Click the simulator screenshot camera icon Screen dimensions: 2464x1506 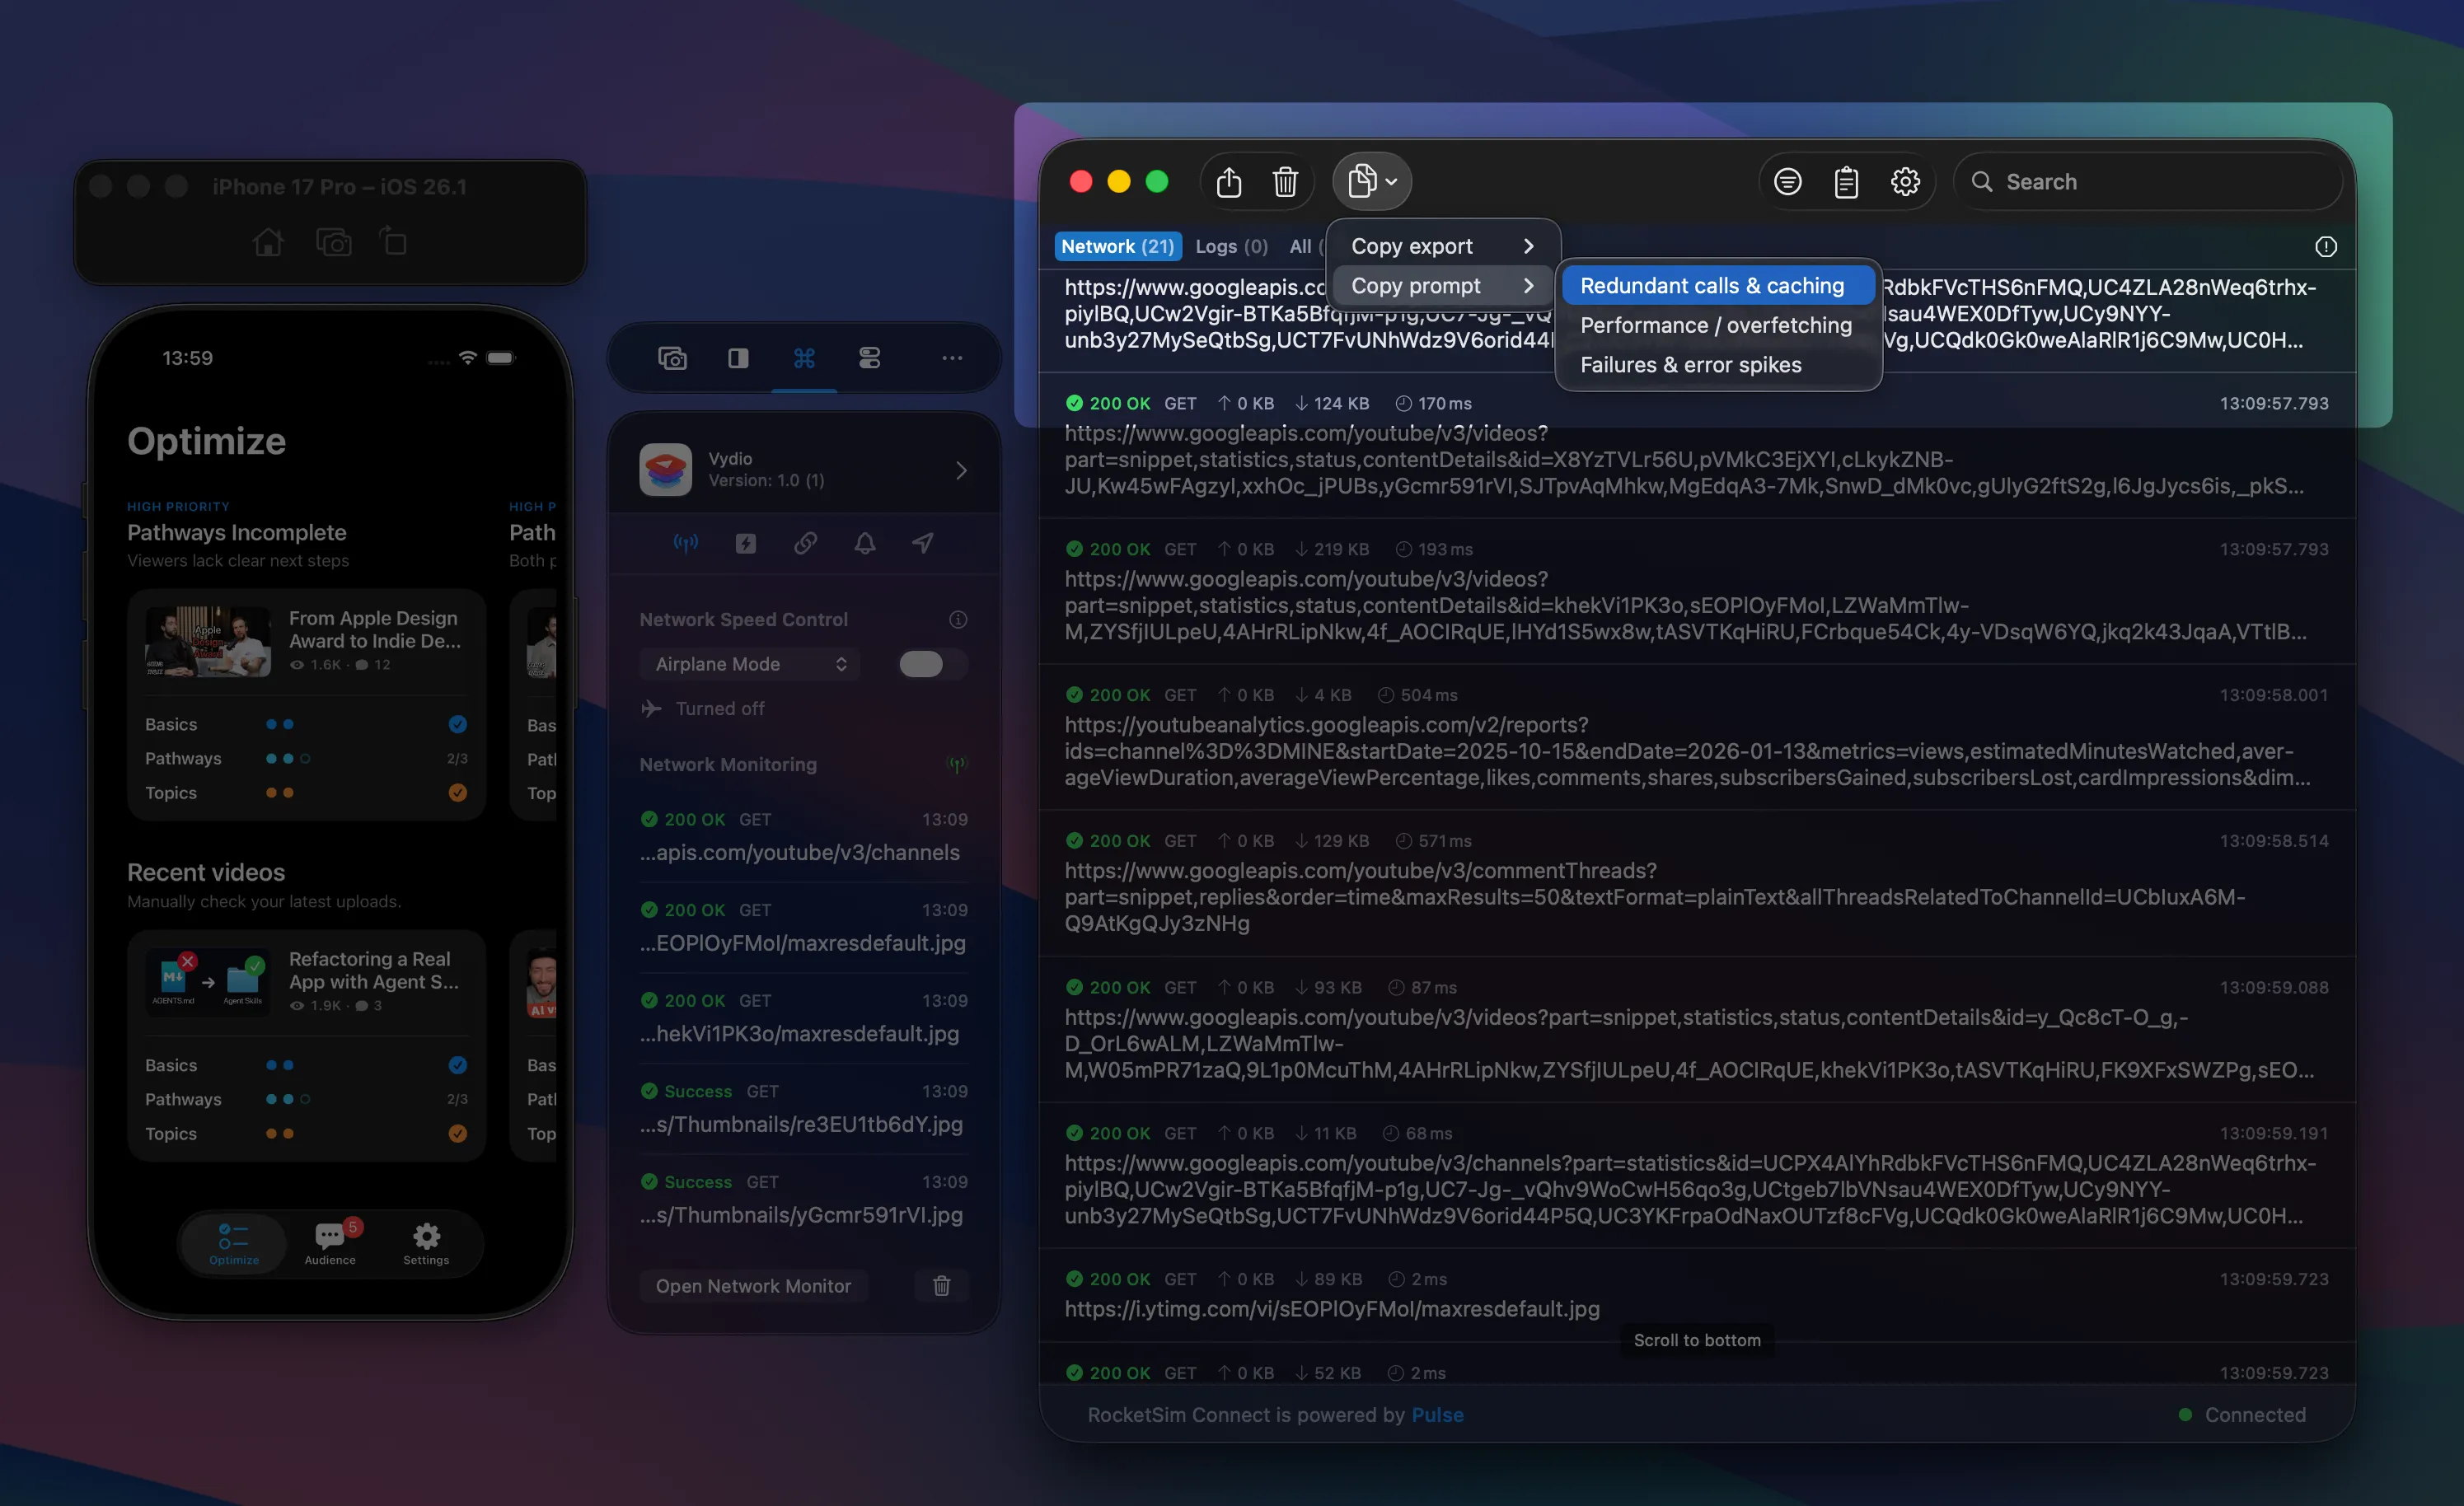(x=333, y=242)
